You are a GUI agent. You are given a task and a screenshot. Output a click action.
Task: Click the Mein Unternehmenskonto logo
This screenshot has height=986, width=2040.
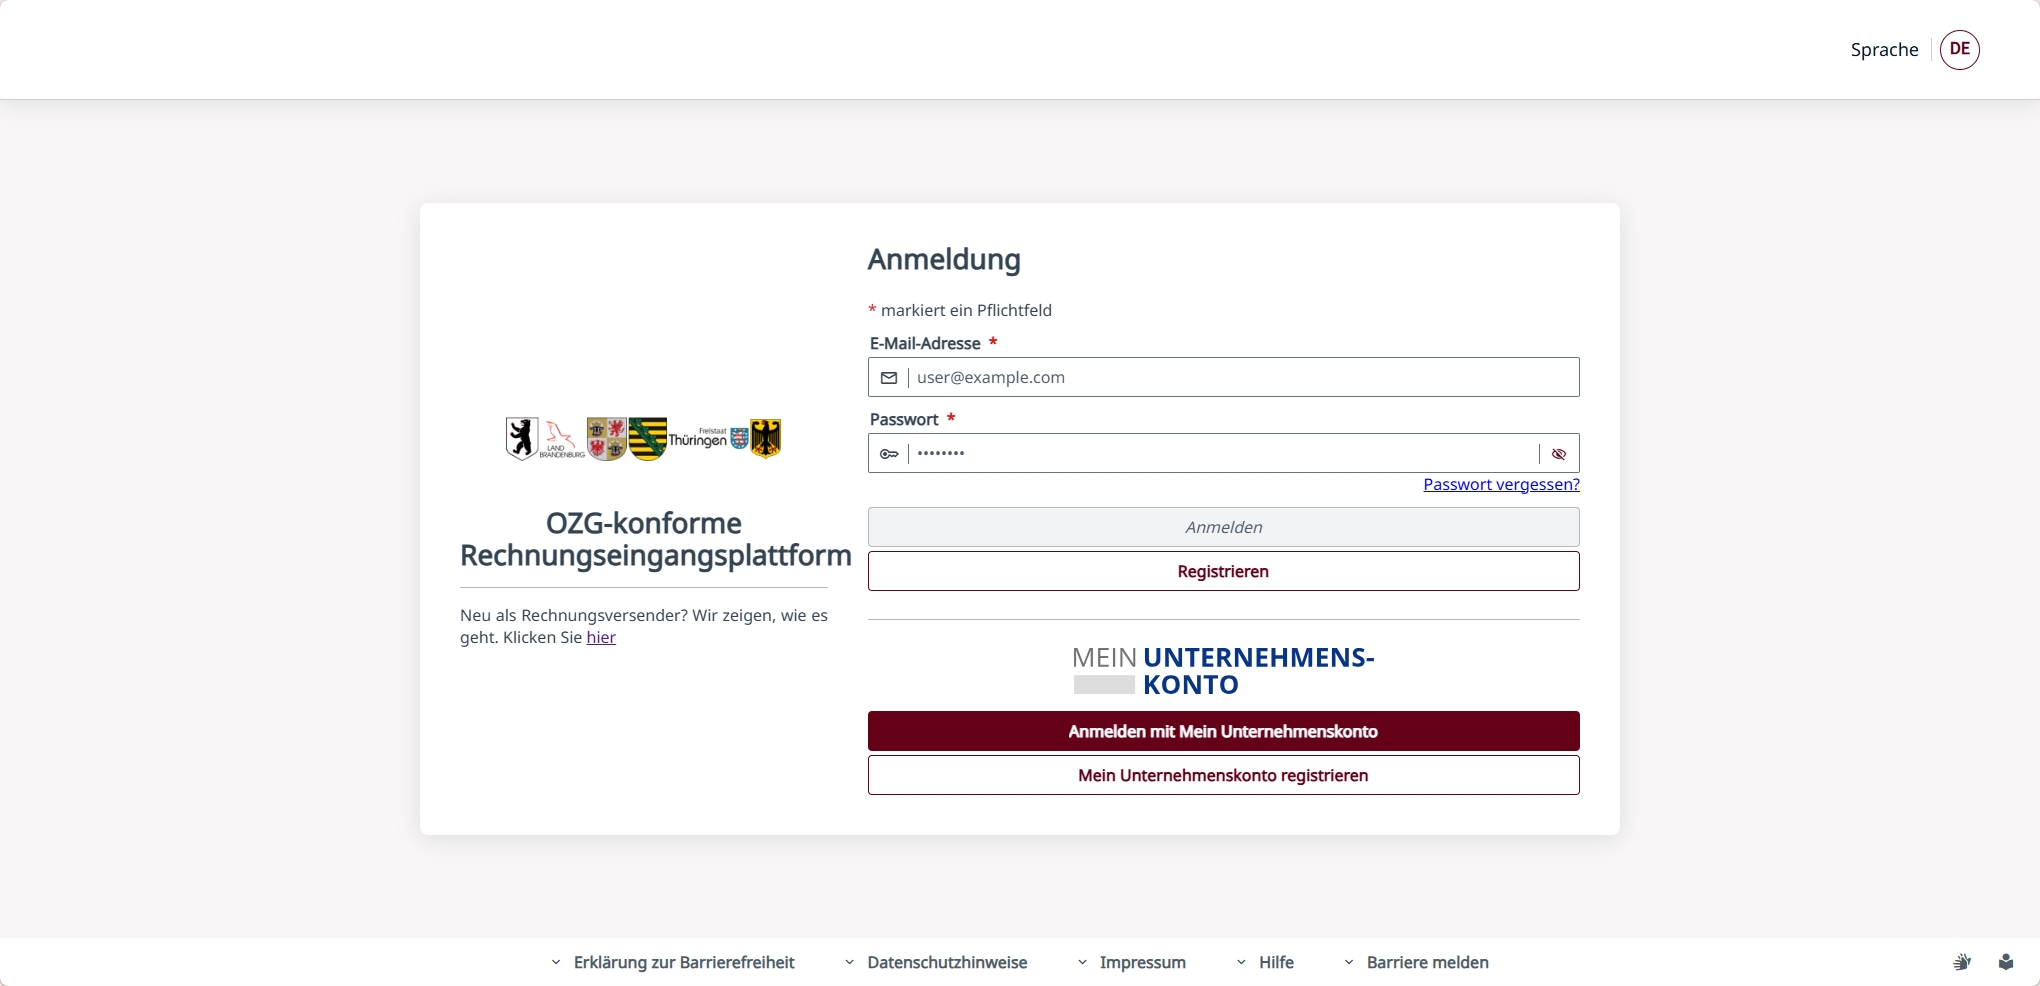click(1223, 671)
